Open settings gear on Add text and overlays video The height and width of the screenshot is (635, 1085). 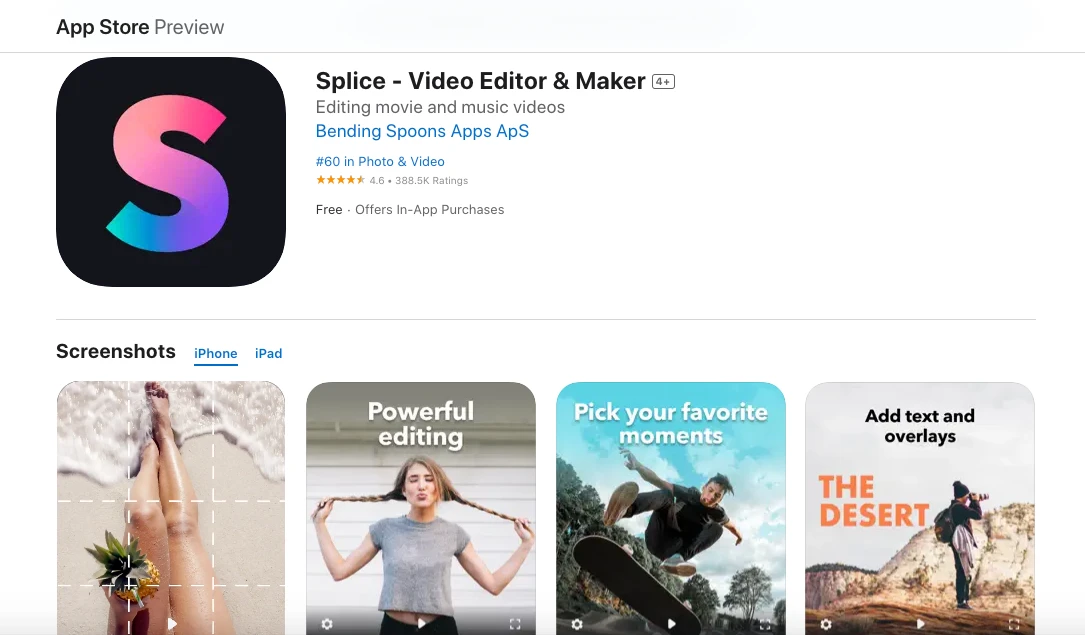point(826,624)
